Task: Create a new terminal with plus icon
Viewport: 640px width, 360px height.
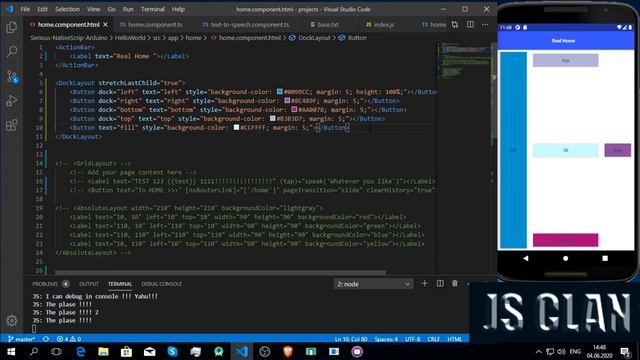Action: click(x=424, y=284)
